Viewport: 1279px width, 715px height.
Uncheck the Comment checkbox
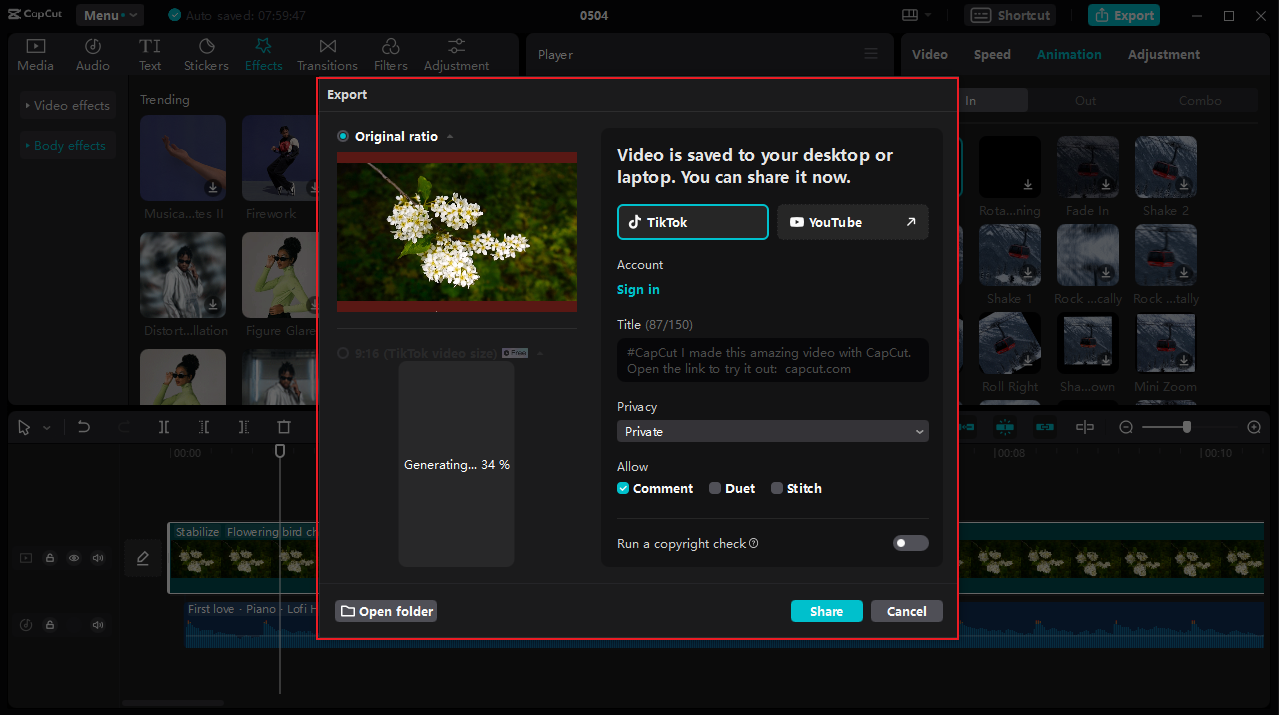623,488
